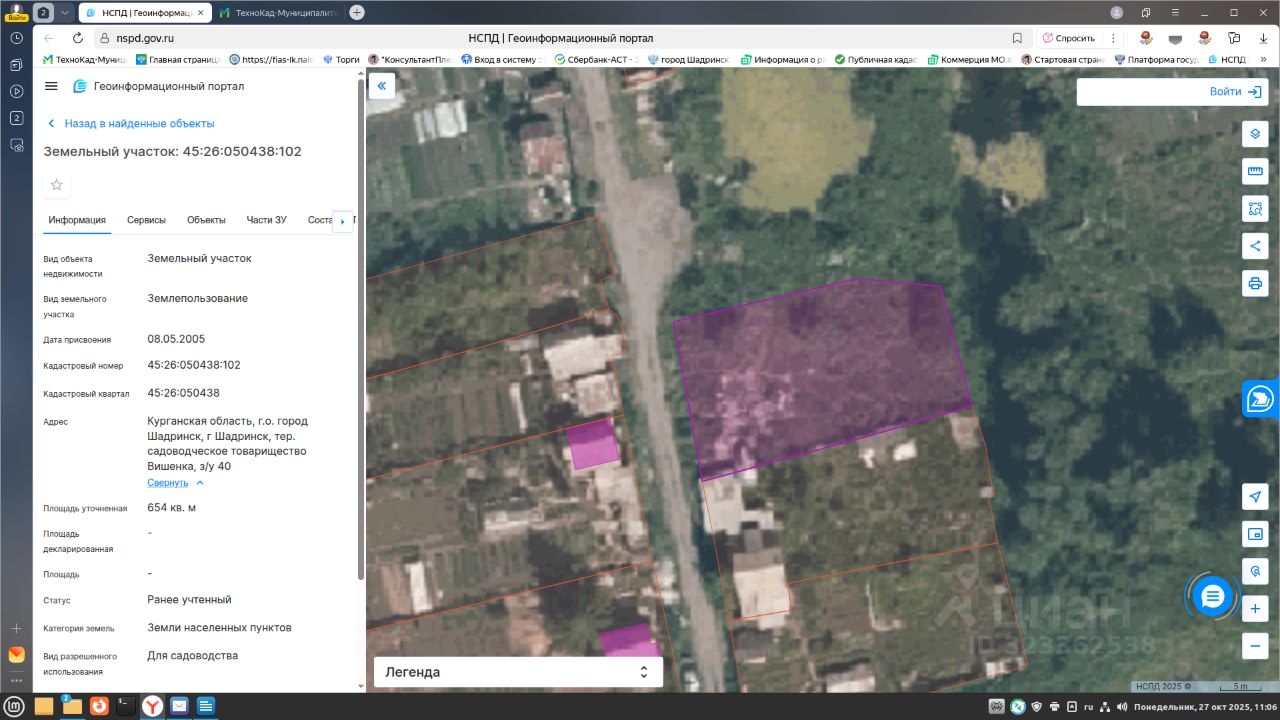1280x720 pixels.
Task: Open the hamburger main menu
Action: tap(51, 86)
